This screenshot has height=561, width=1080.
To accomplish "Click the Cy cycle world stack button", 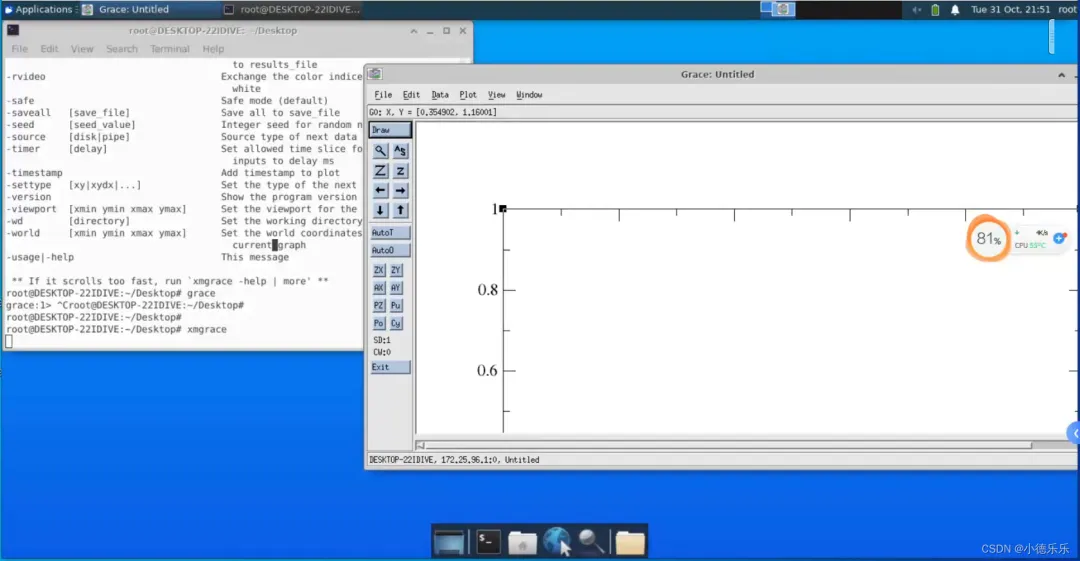I will (x=395, y=323).
